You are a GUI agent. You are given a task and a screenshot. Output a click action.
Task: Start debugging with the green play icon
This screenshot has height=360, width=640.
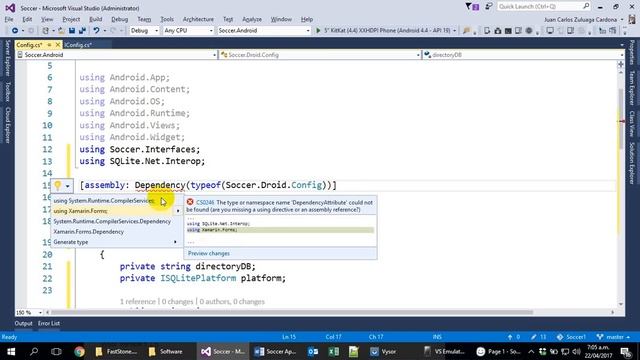[318, 31]
